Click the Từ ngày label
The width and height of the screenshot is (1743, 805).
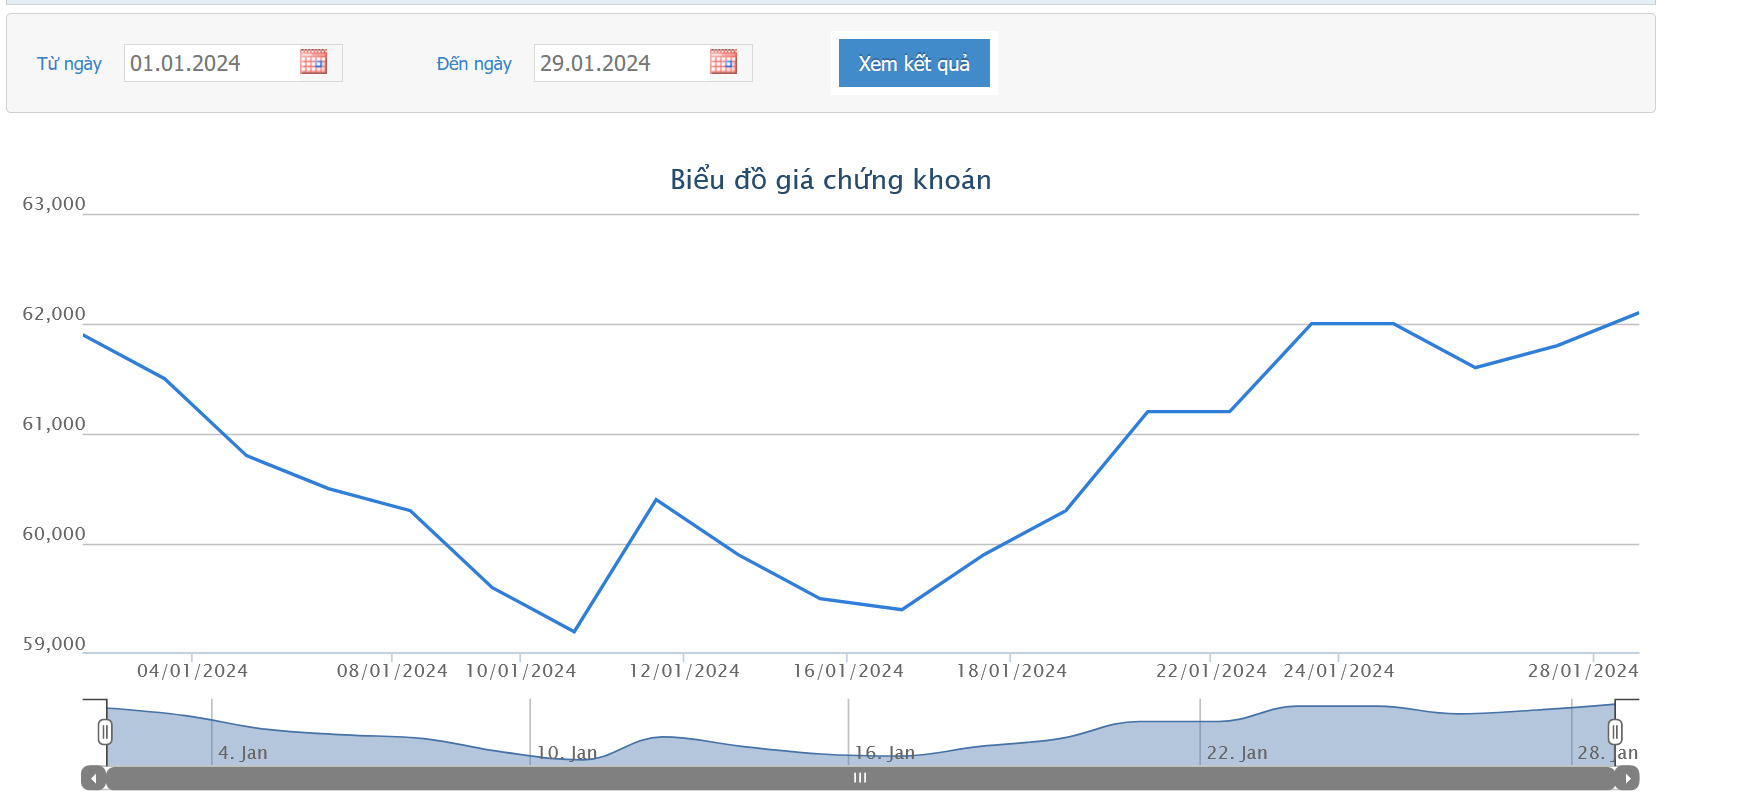point(69,64)
